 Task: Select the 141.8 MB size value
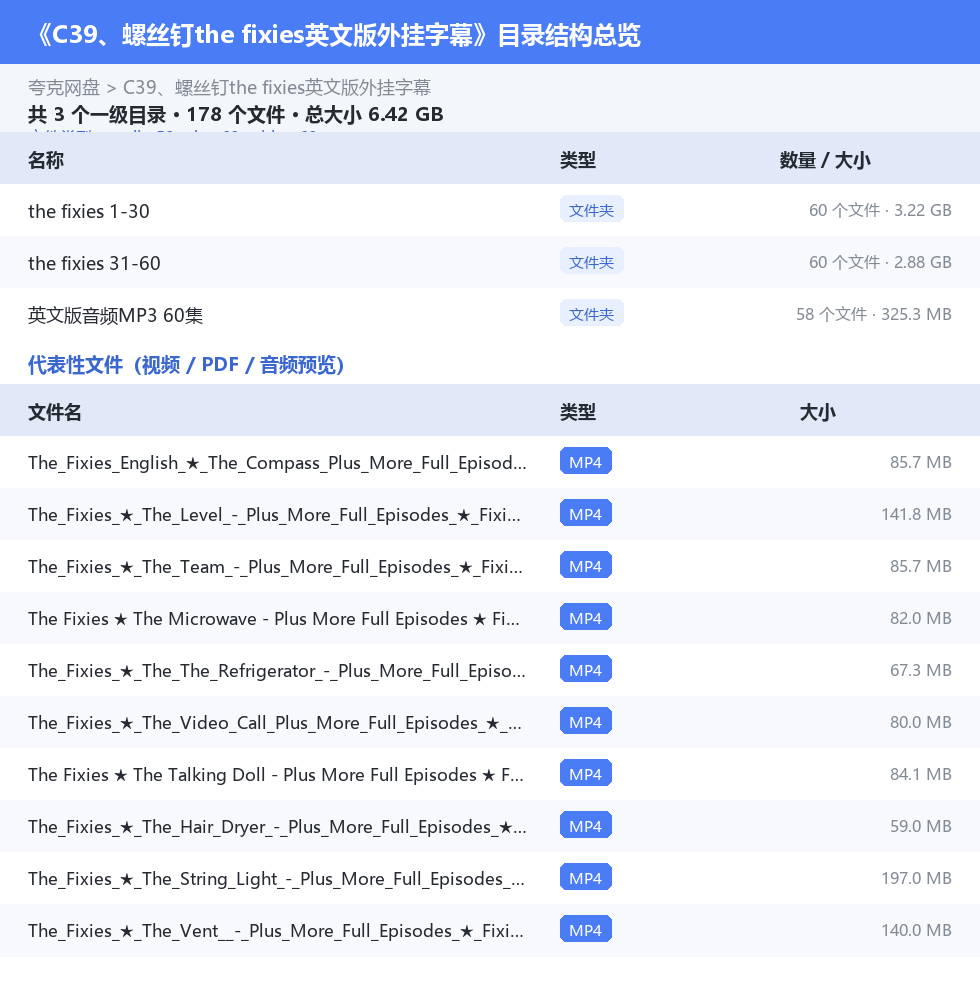(916, 514)
